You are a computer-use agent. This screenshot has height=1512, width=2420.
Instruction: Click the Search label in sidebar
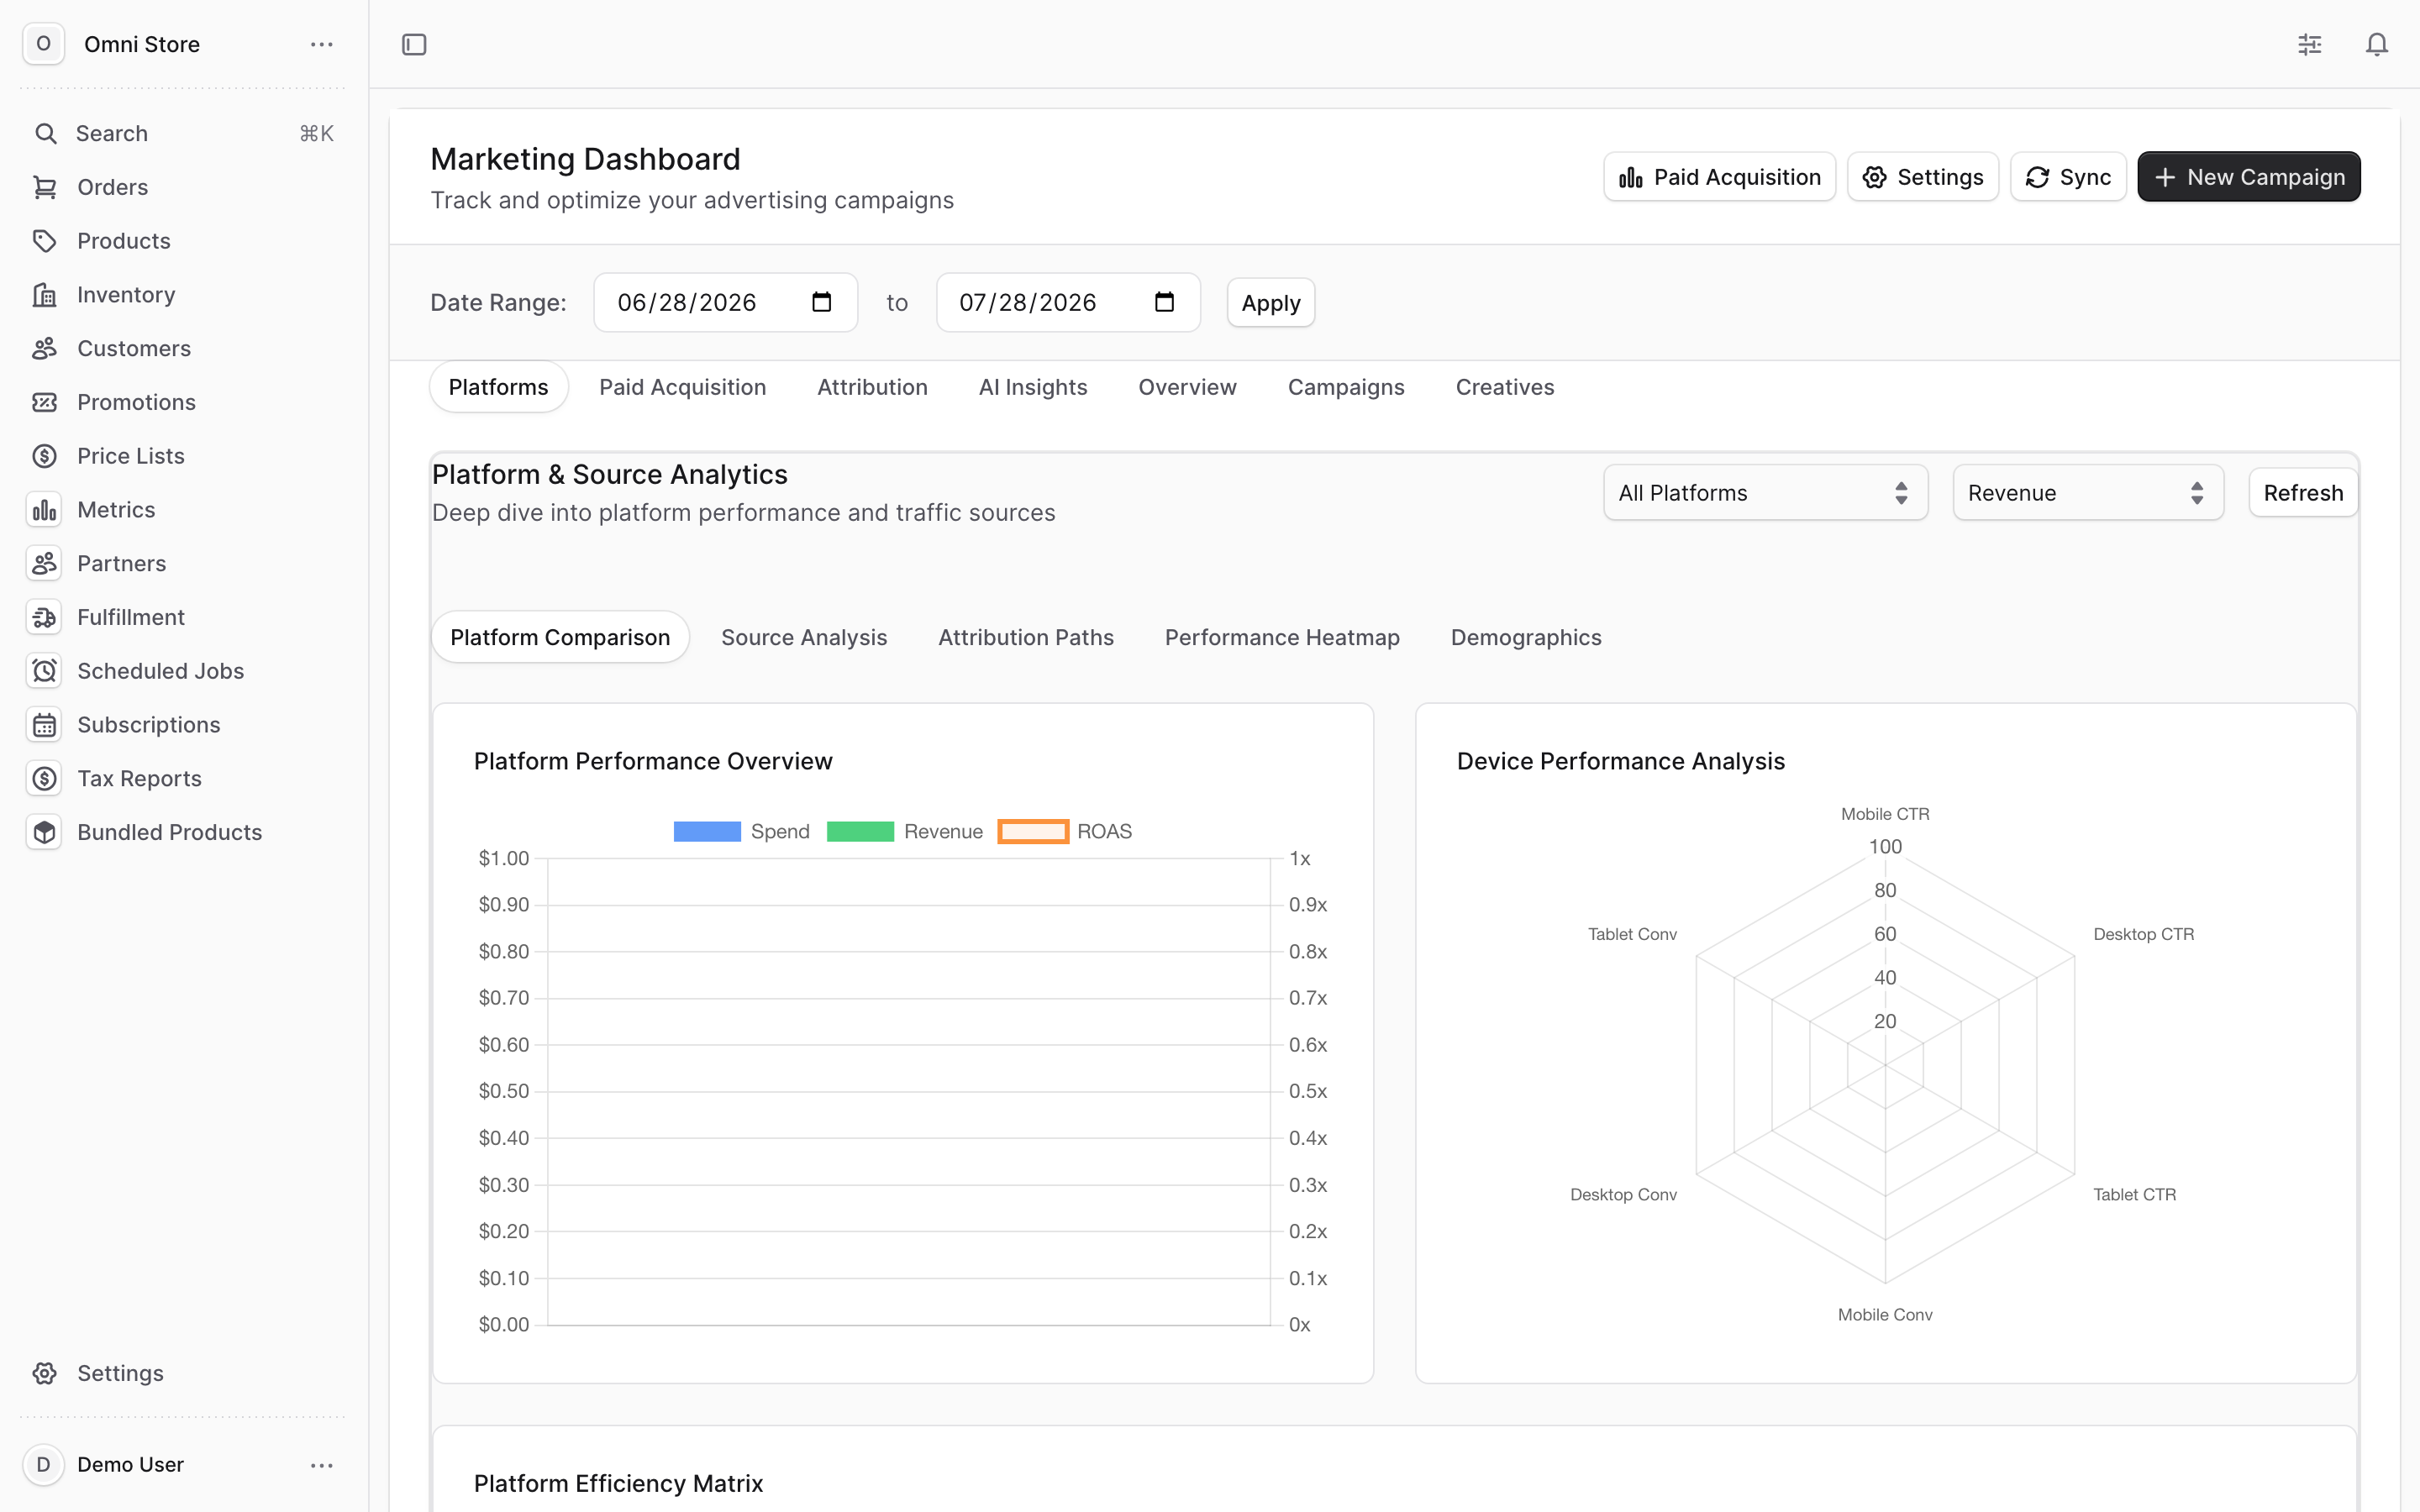tap(112, 133)
